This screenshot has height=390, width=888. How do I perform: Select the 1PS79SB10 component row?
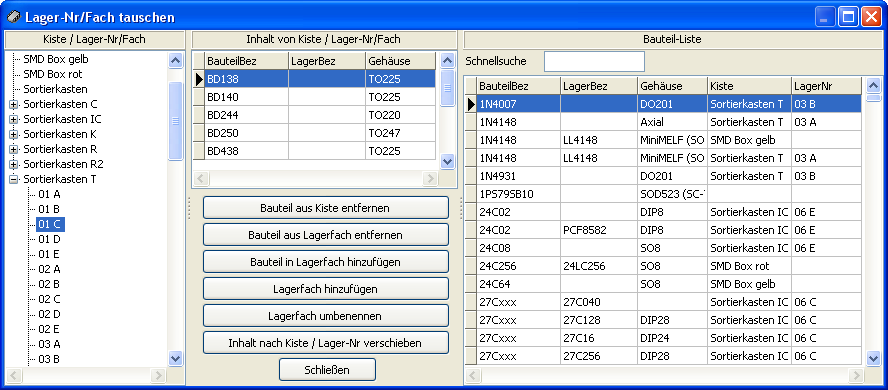coord(663,194)
